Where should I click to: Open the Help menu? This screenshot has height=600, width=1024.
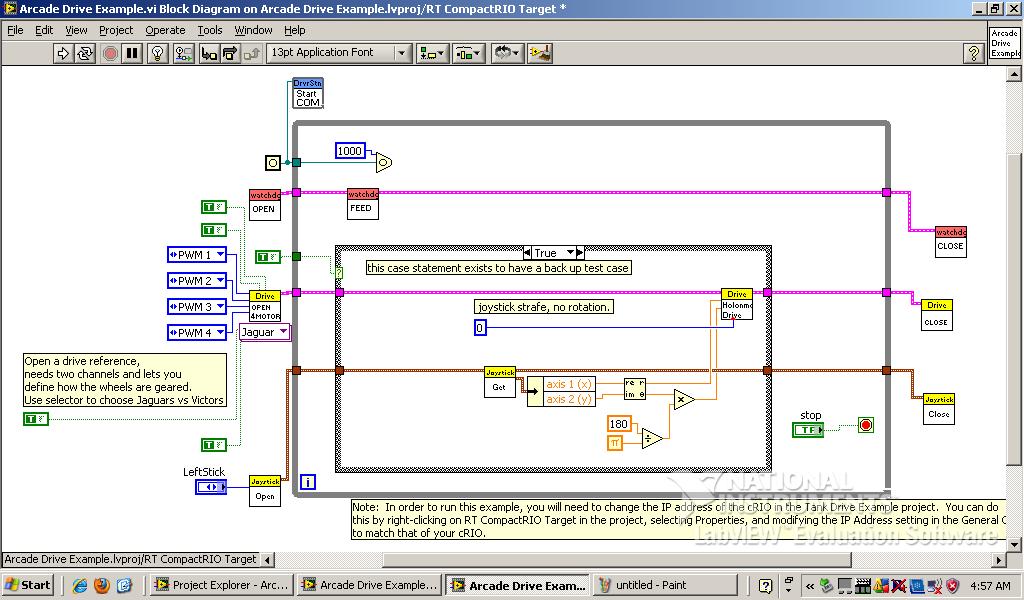[295, 30]
